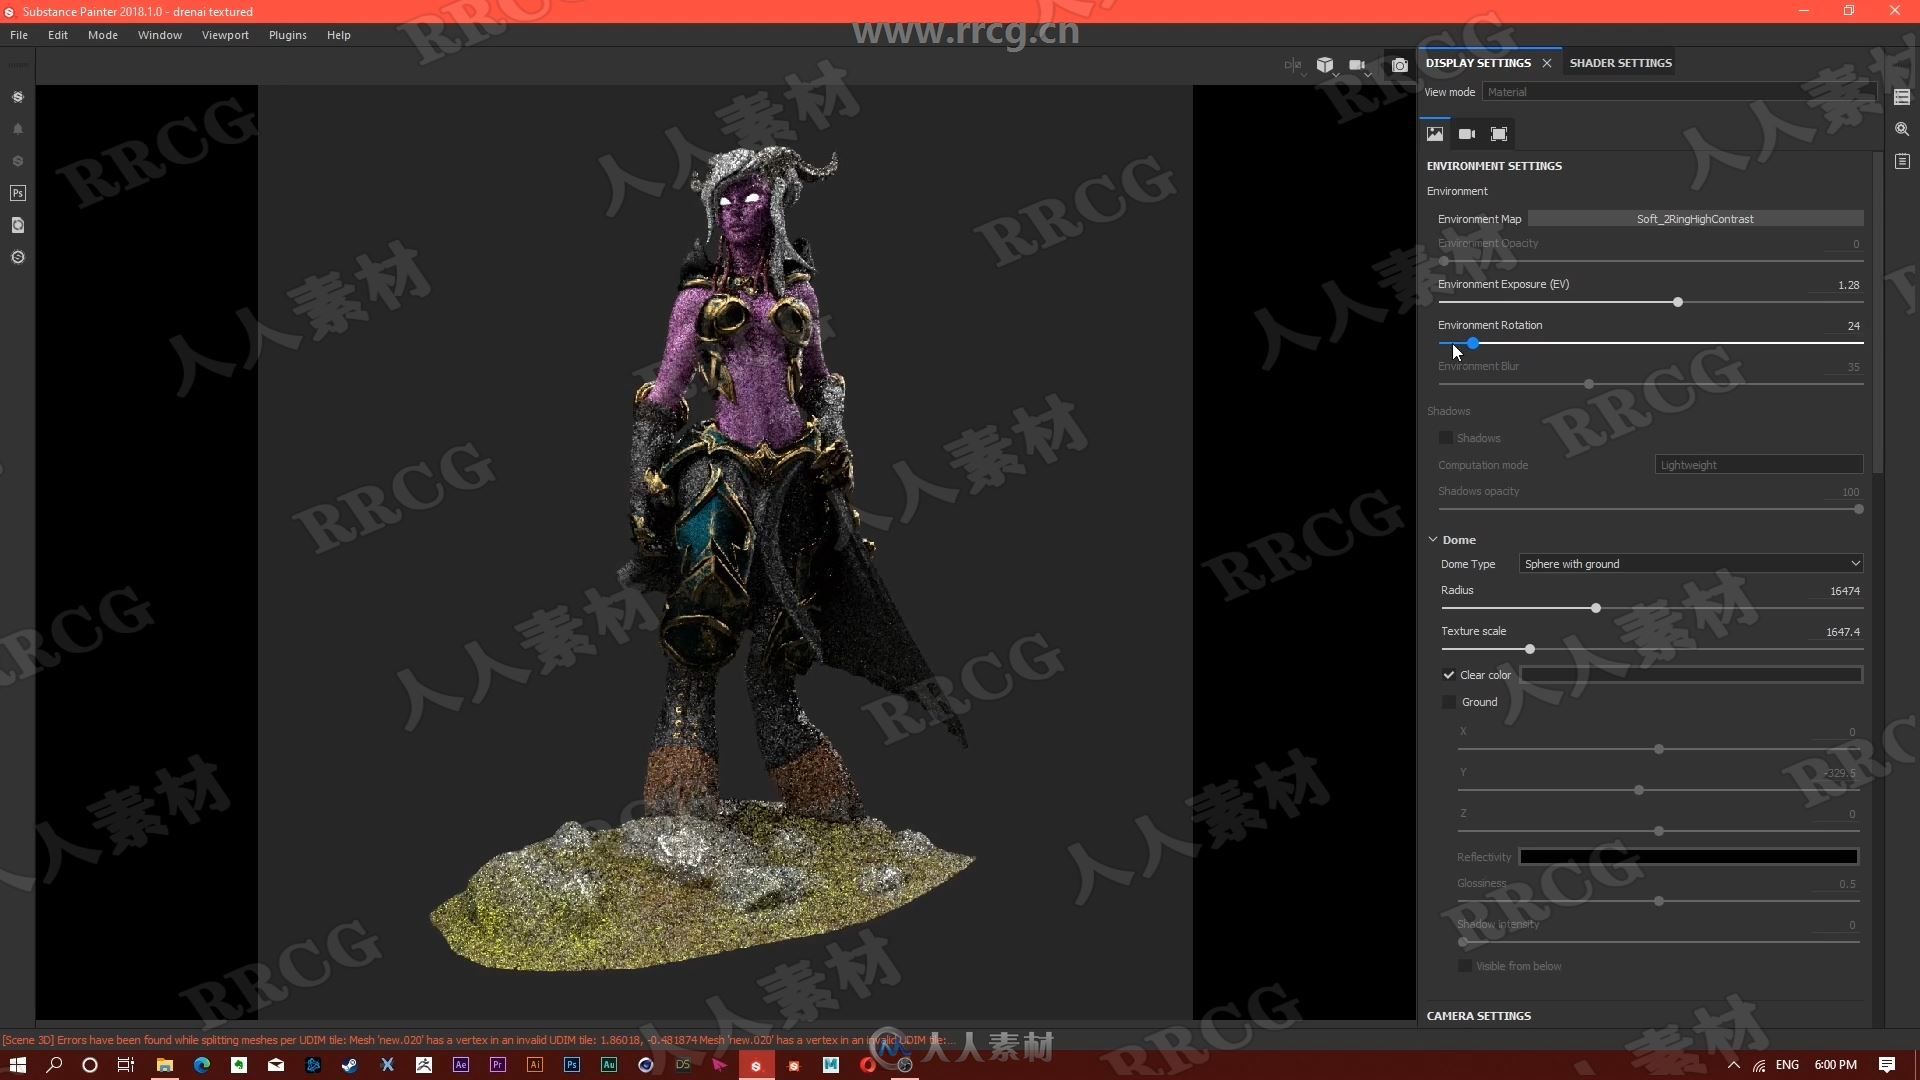Open the Edit menu
This screenshot has width=1920, height=1080.
click(x=58, y=35)
